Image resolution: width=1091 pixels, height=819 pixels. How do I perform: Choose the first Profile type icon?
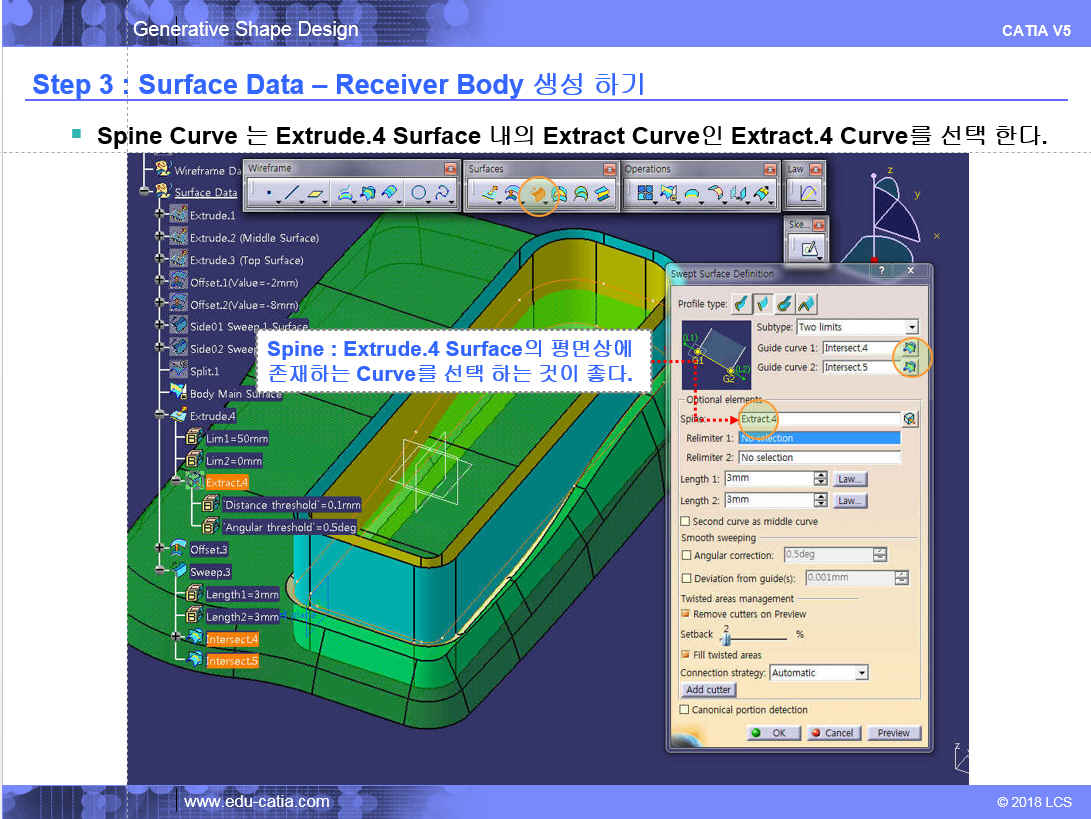click(741, 303)
